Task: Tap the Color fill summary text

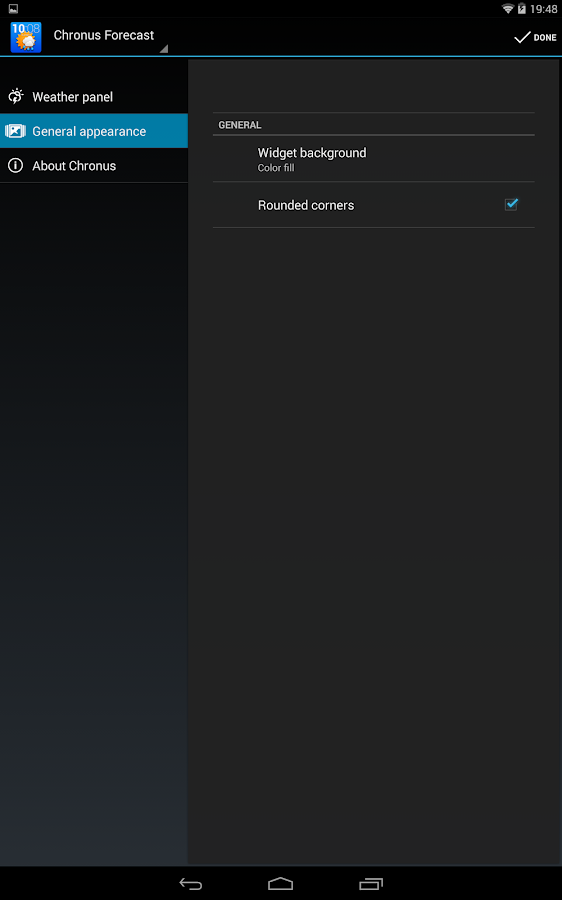Action: [276, 168]
